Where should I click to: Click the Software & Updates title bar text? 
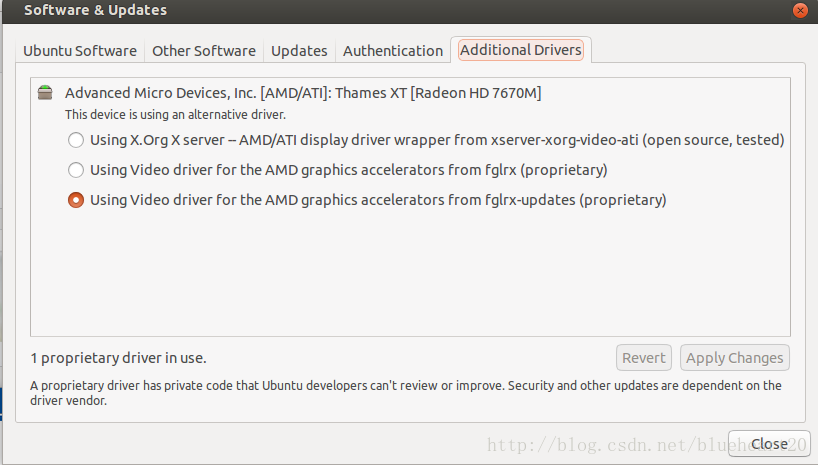(x=95, y=10)
